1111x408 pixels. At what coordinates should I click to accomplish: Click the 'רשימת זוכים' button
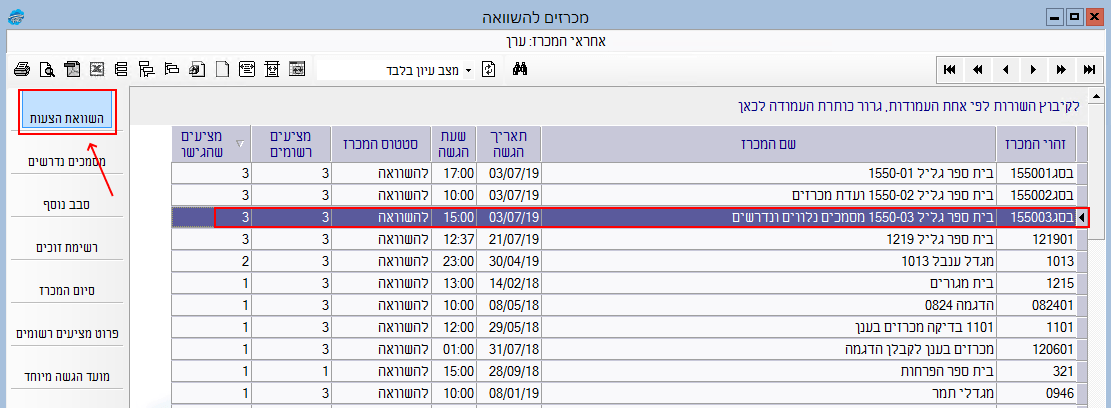(68, 247)
